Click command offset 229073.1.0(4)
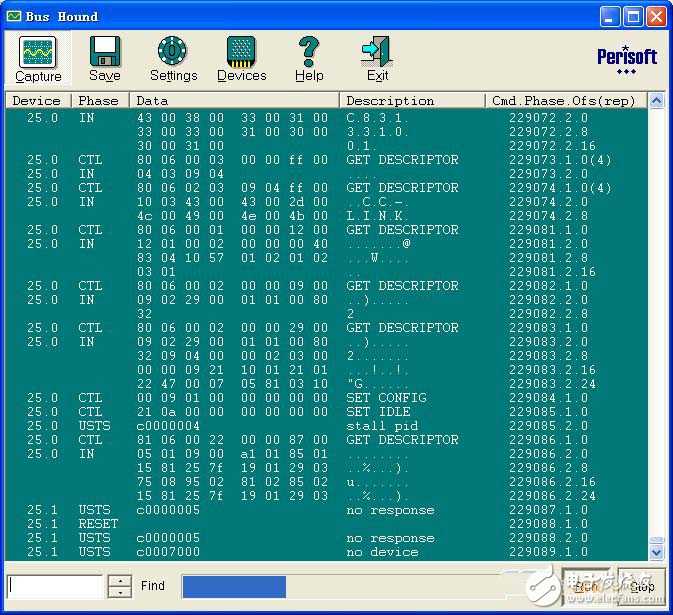 tap(560, 160)
